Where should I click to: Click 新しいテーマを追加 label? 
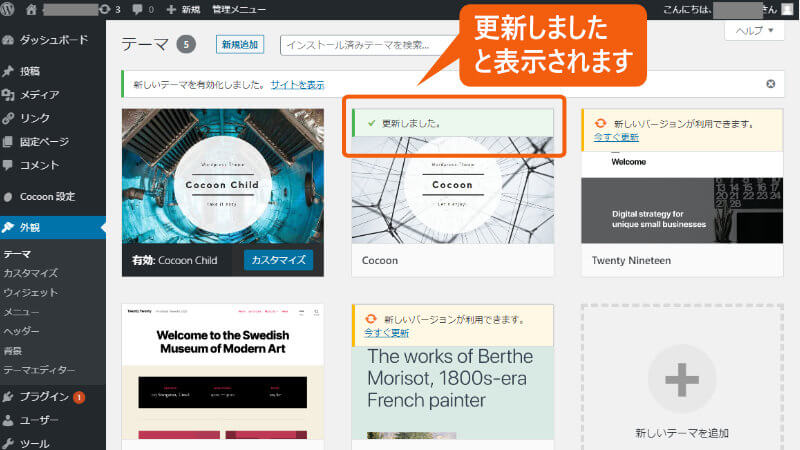(x=682, y=433)
